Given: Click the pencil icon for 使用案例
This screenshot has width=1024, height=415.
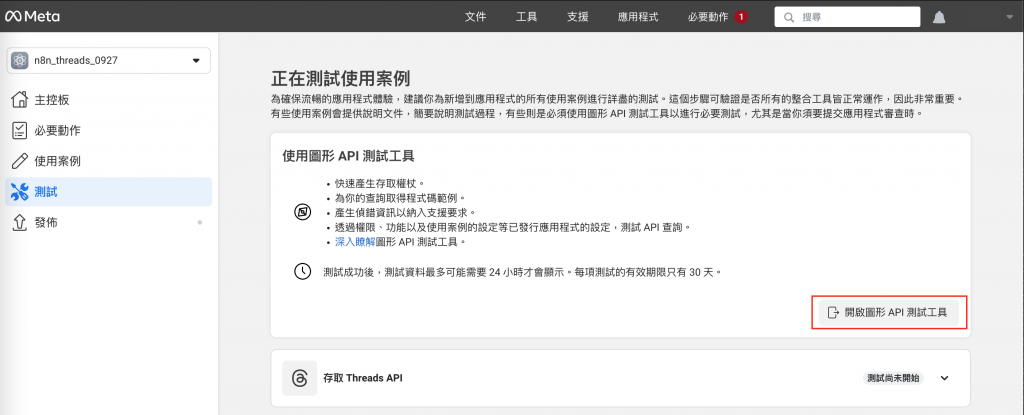Looking at the screenshot, I should click(20, 161).
